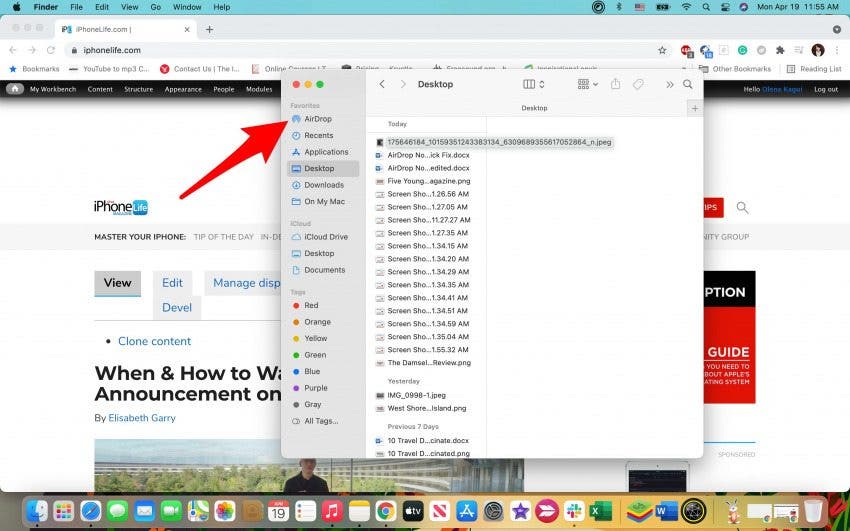
Task: Open Downloads folder from sidebar
Action: pos(323,185)
